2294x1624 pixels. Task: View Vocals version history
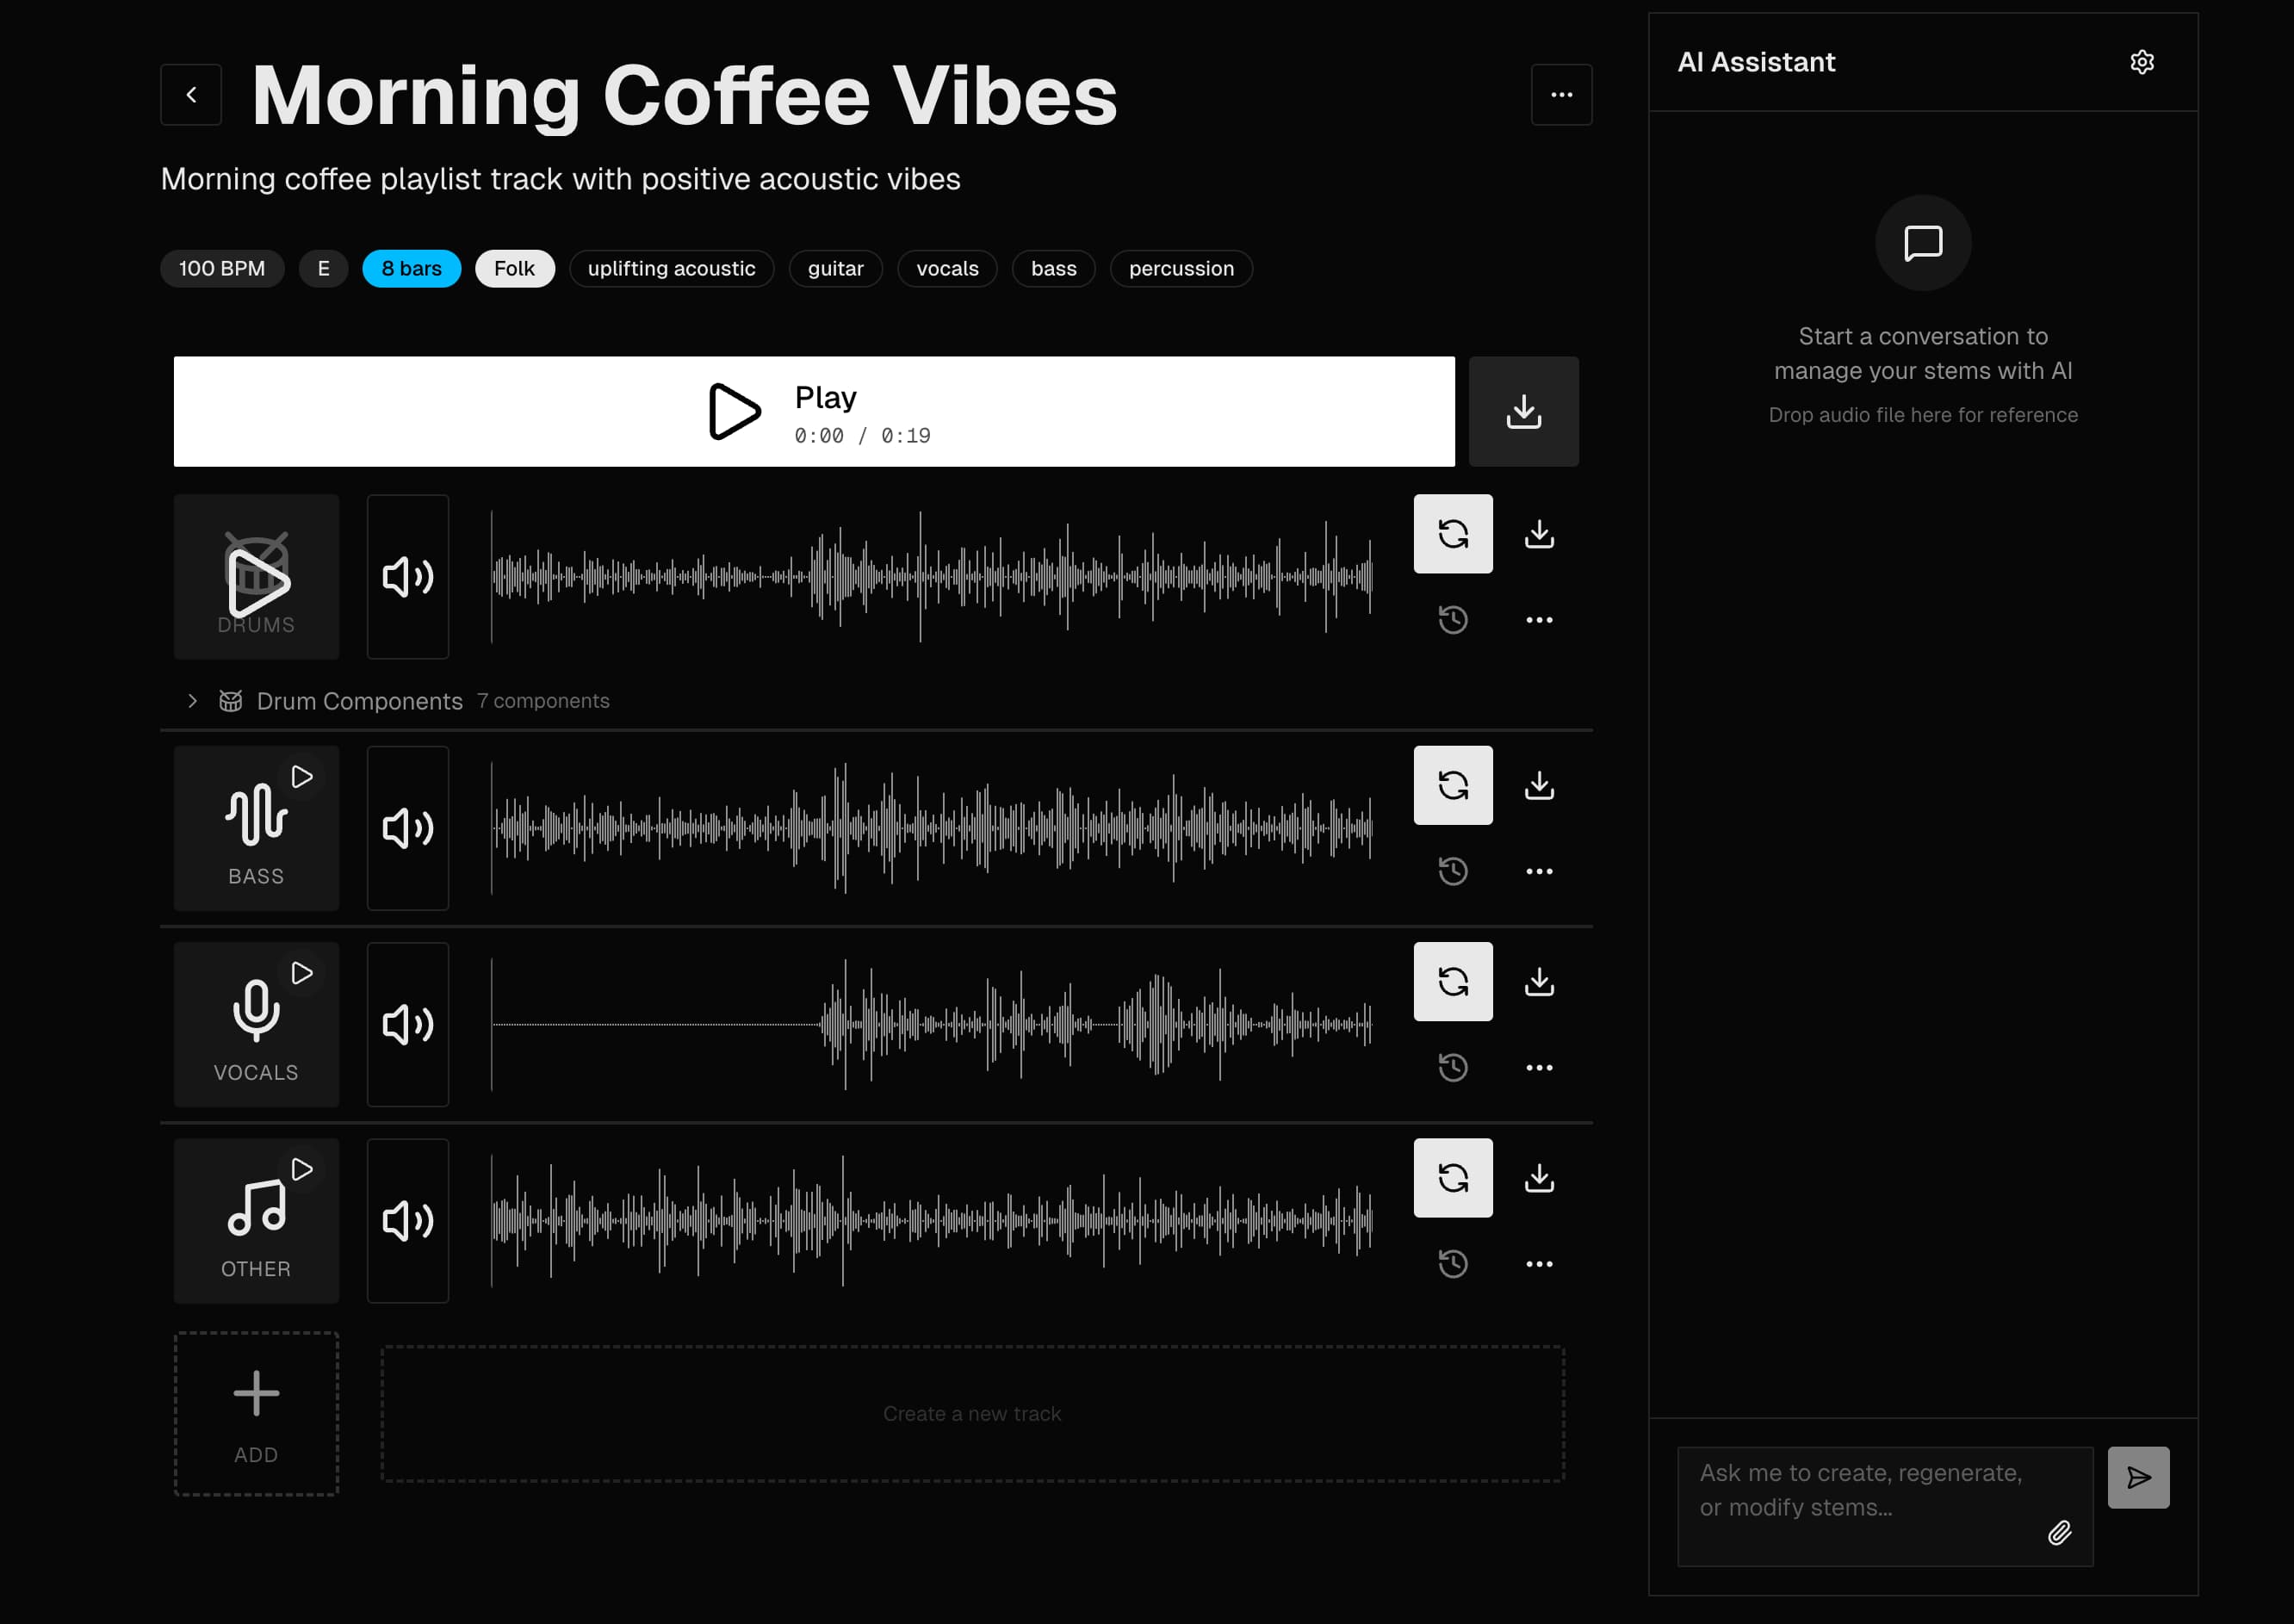click(1453, 1067)
